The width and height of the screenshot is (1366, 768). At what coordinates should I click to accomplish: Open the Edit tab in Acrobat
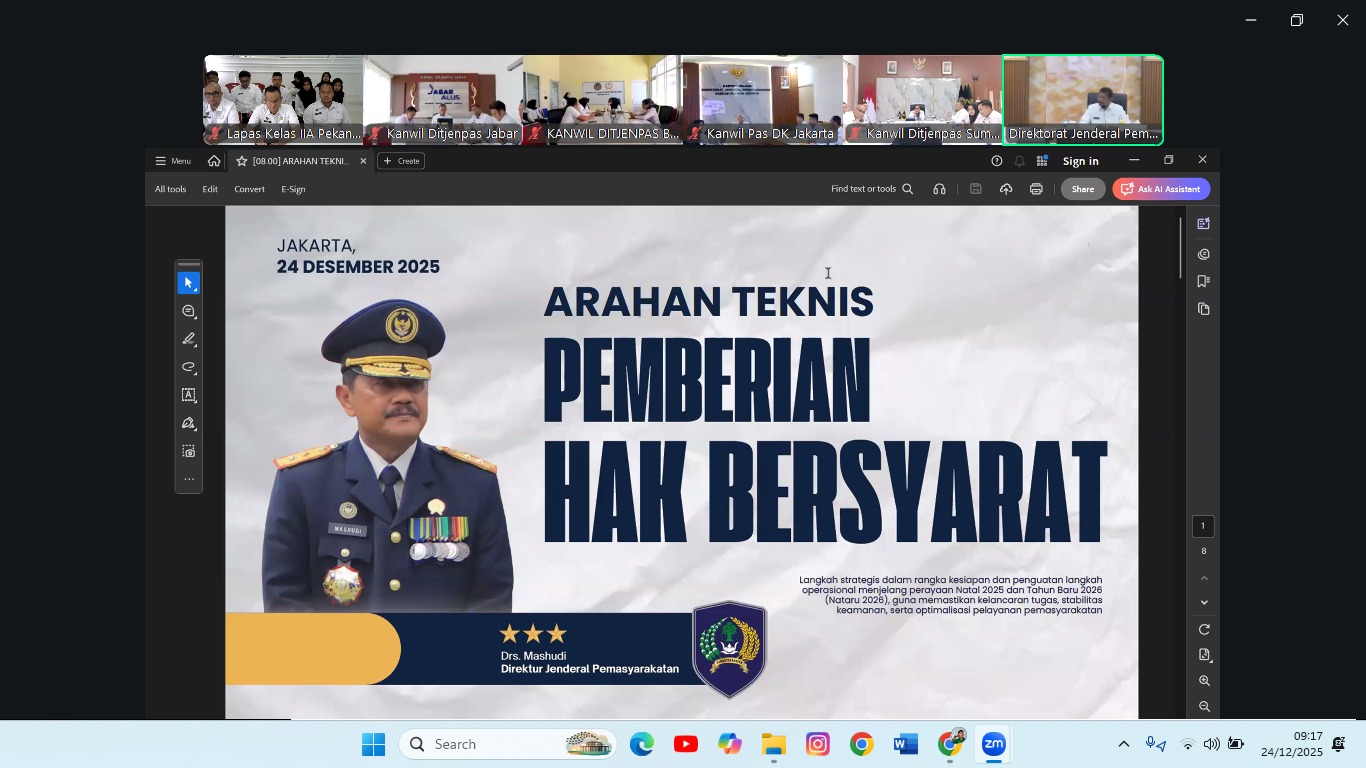click(210, 189)
